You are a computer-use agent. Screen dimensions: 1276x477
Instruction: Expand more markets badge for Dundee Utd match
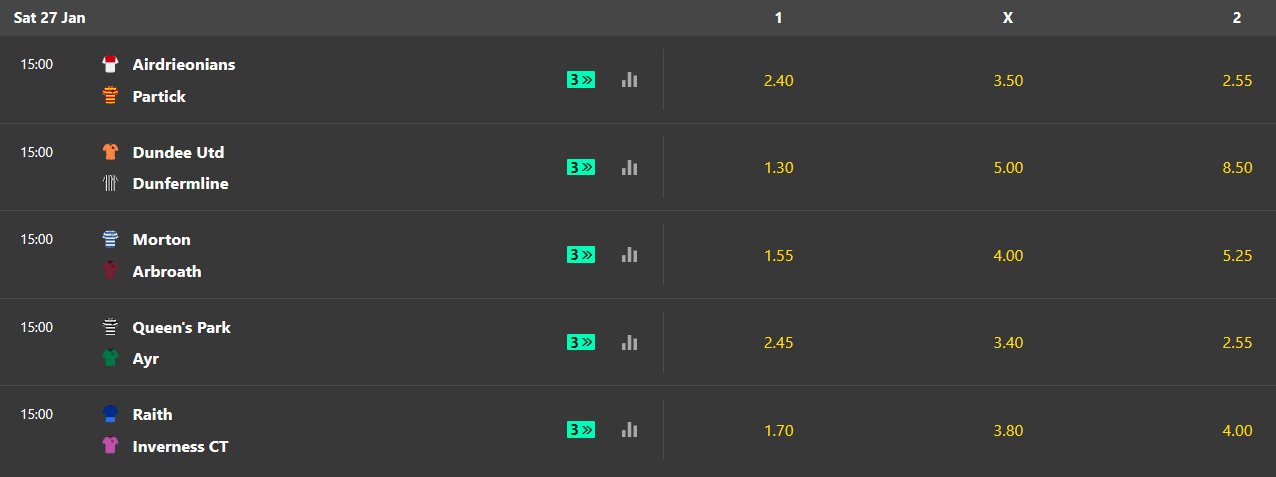pyautogui.click(x=581, y=167)
